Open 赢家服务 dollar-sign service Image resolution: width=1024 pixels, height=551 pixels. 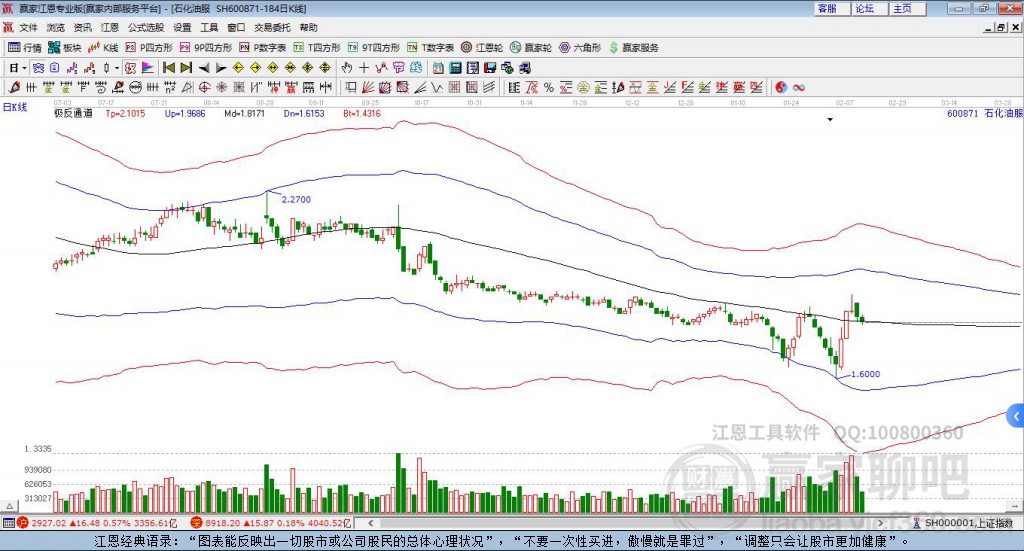pos(633,48)
